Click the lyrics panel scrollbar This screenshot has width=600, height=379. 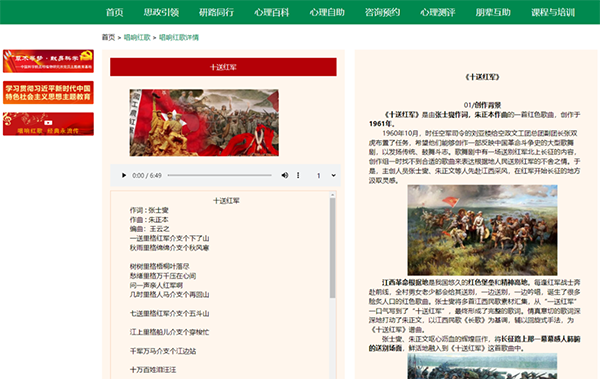(333, 248)
